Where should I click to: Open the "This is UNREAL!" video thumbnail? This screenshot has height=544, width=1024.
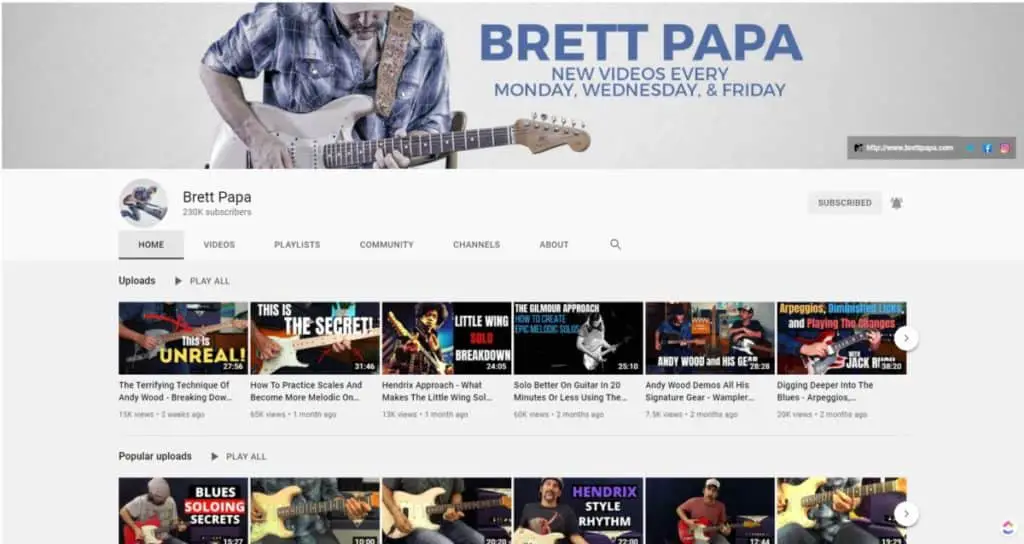click(184, 338)
